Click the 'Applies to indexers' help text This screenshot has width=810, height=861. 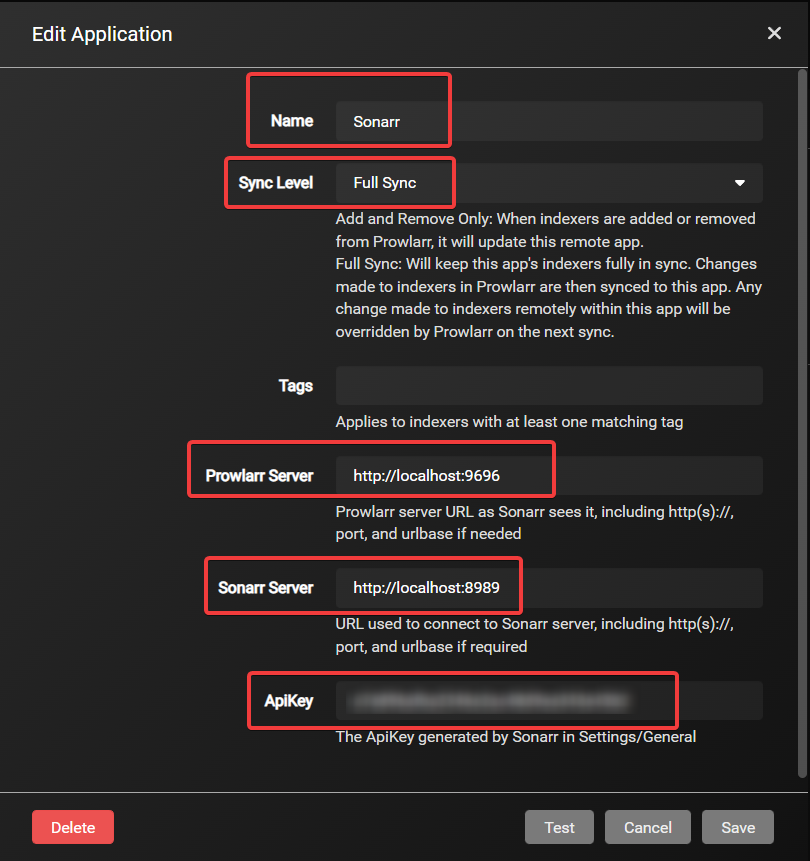(509, 422)
